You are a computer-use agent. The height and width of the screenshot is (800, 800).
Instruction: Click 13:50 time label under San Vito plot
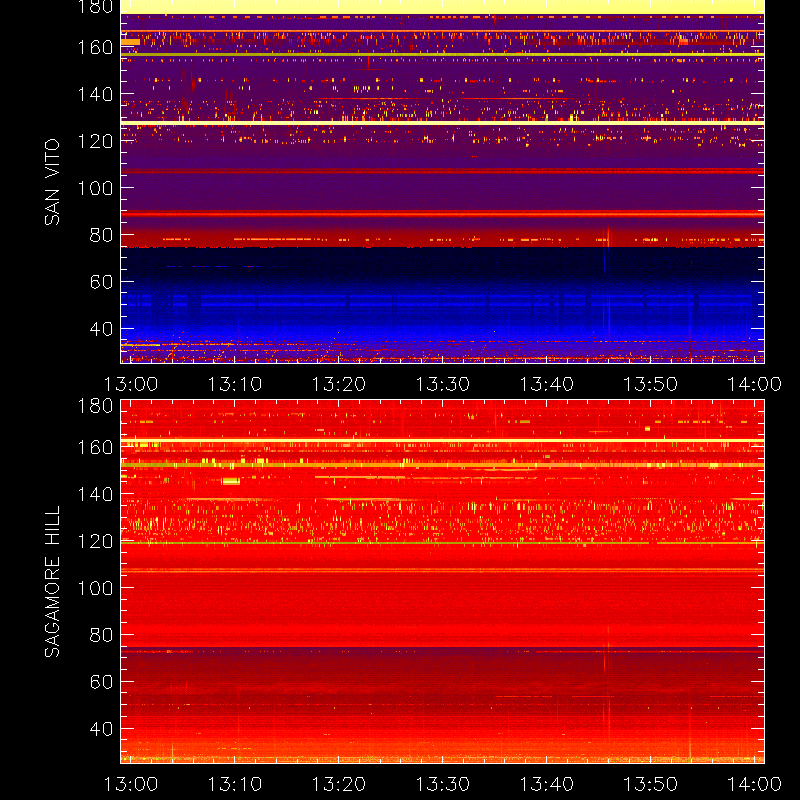pyautogui.click(x=651, y=384)
